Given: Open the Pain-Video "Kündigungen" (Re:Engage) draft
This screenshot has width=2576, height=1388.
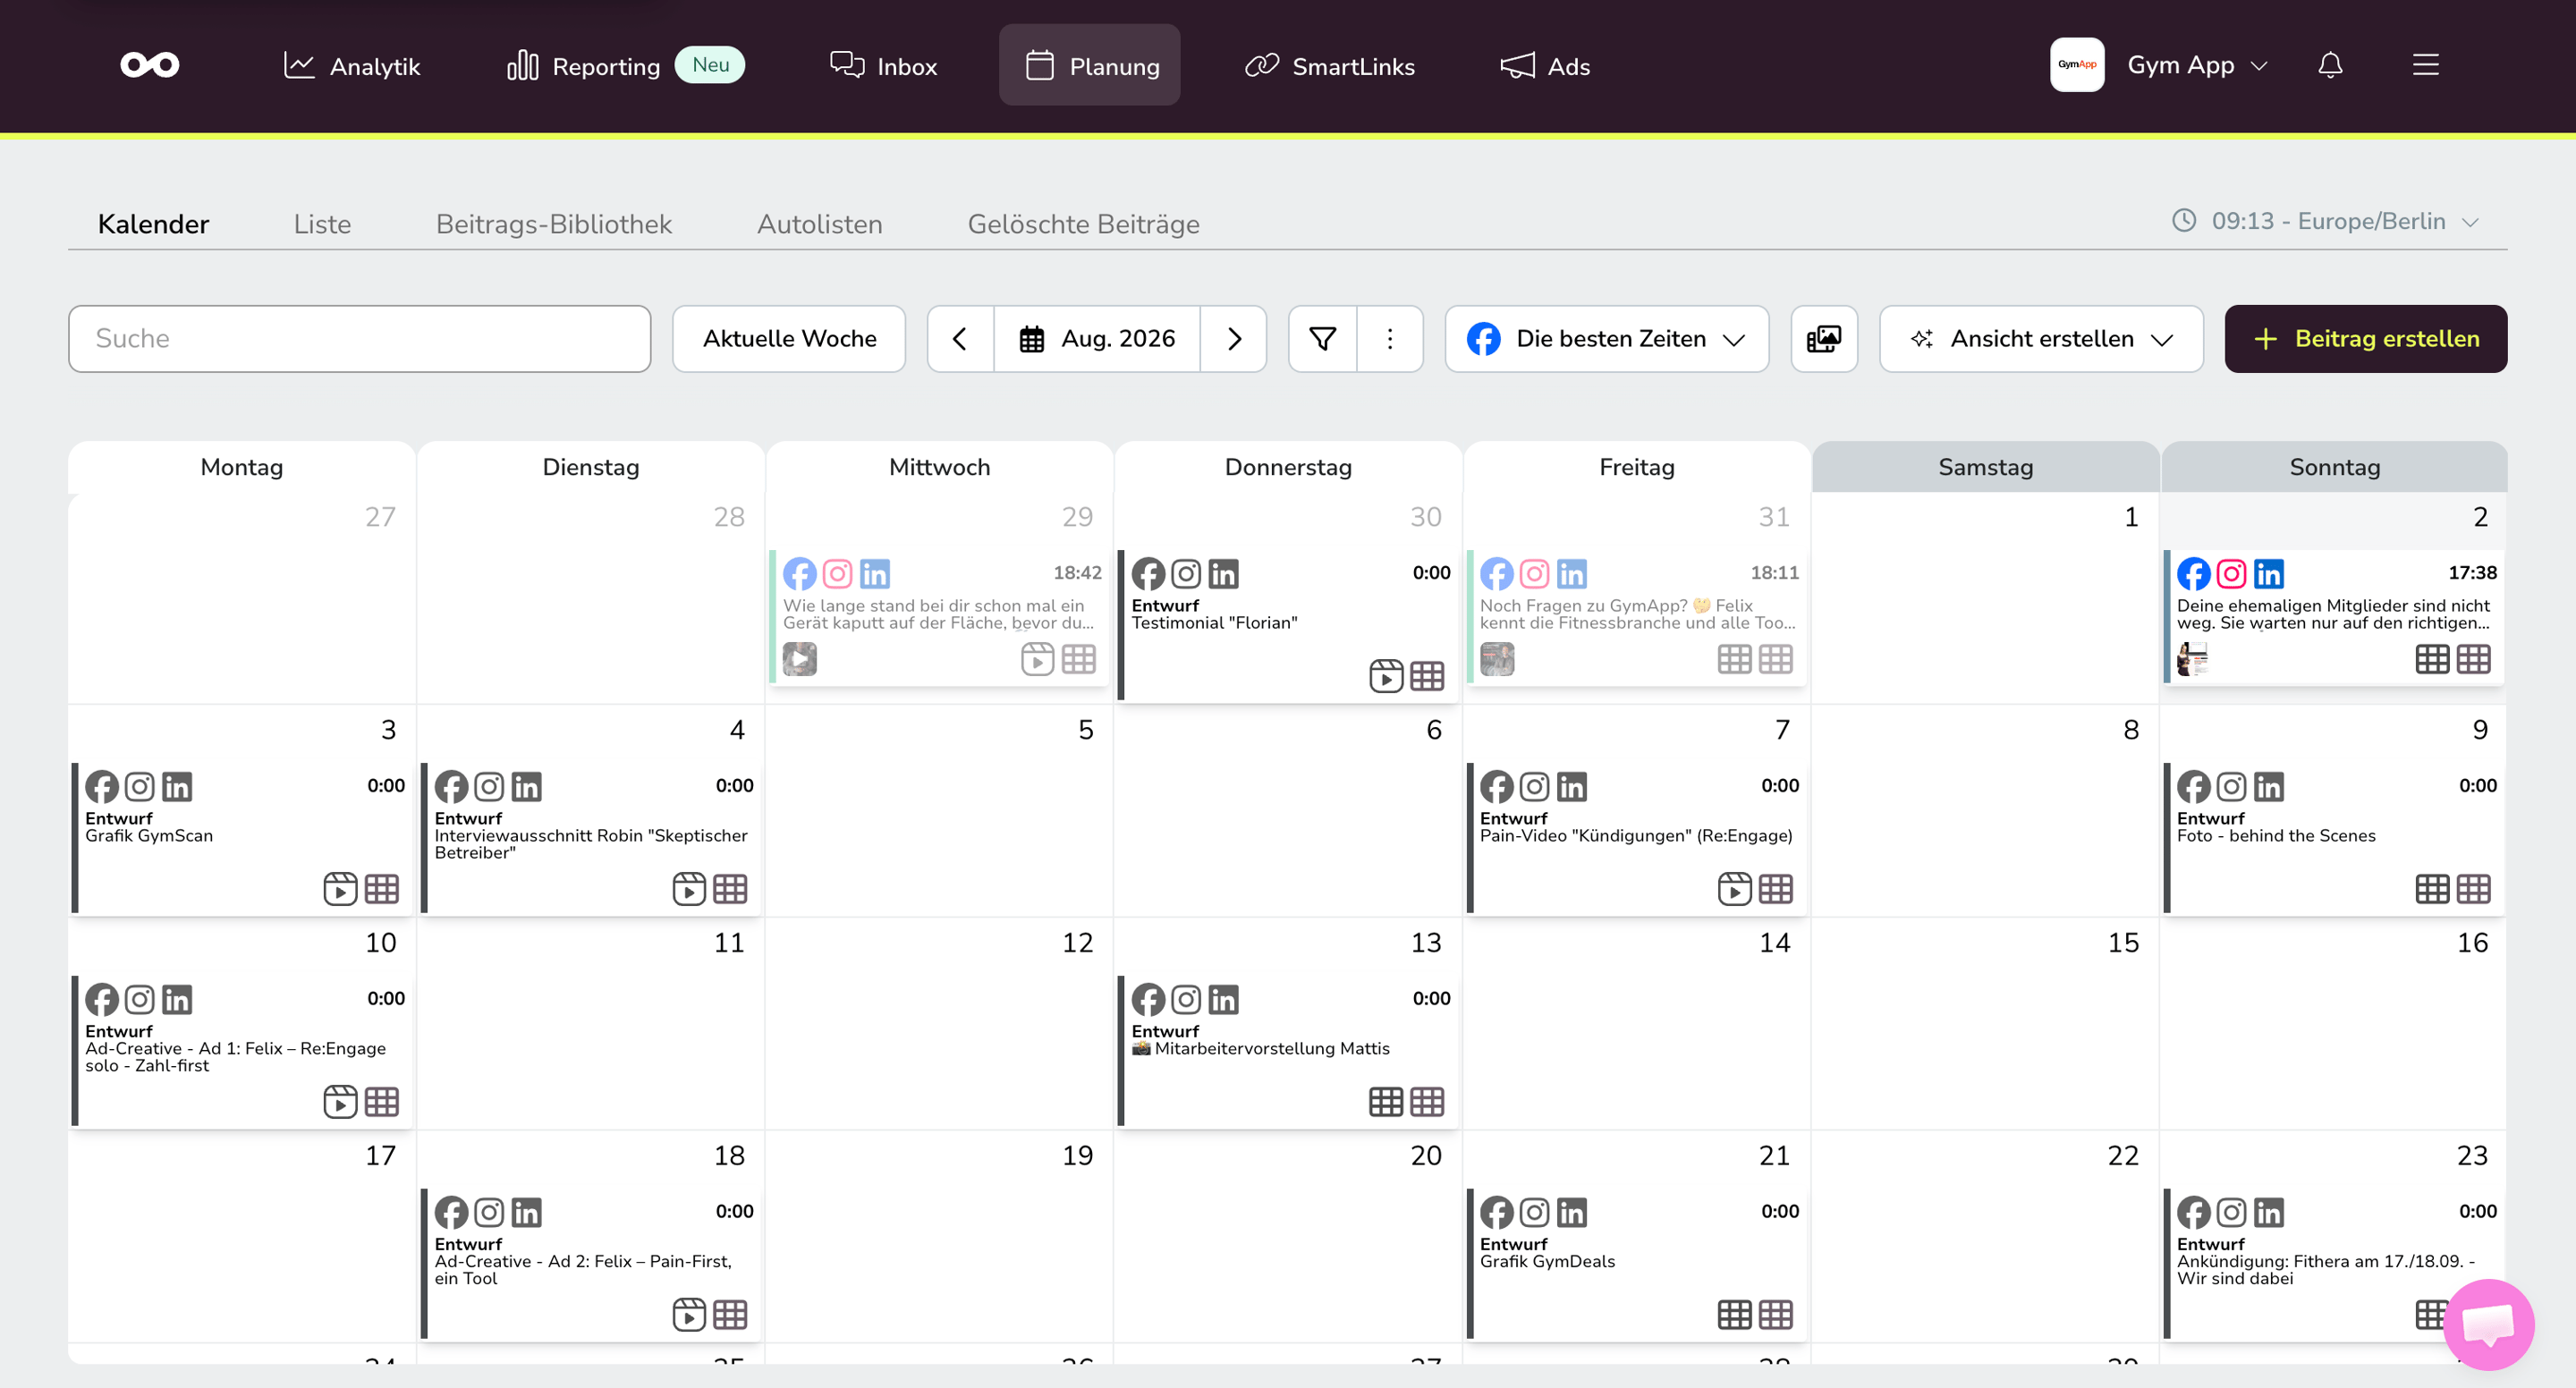Looking at the screenshot, I should [x=1636, y=838].
